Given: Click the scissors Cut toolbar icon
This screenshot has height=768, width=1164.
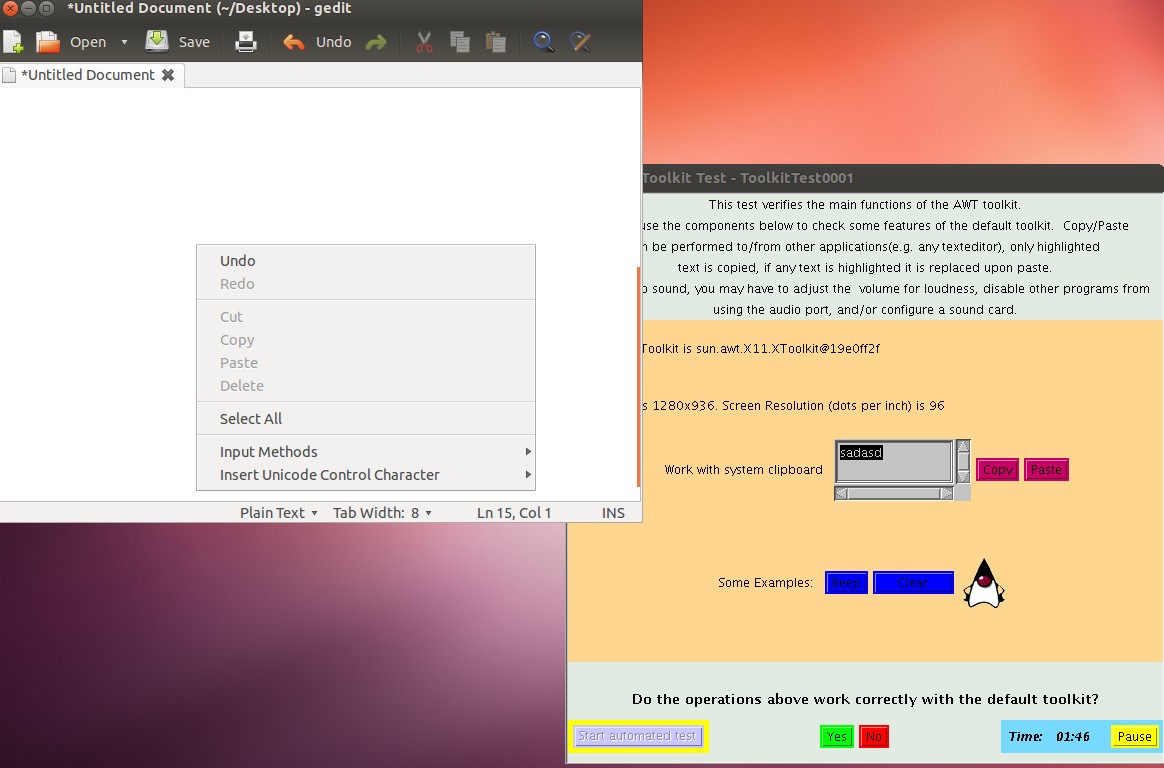Looking at the screenshot, I should pyautogui.click(x=424, y=42).
